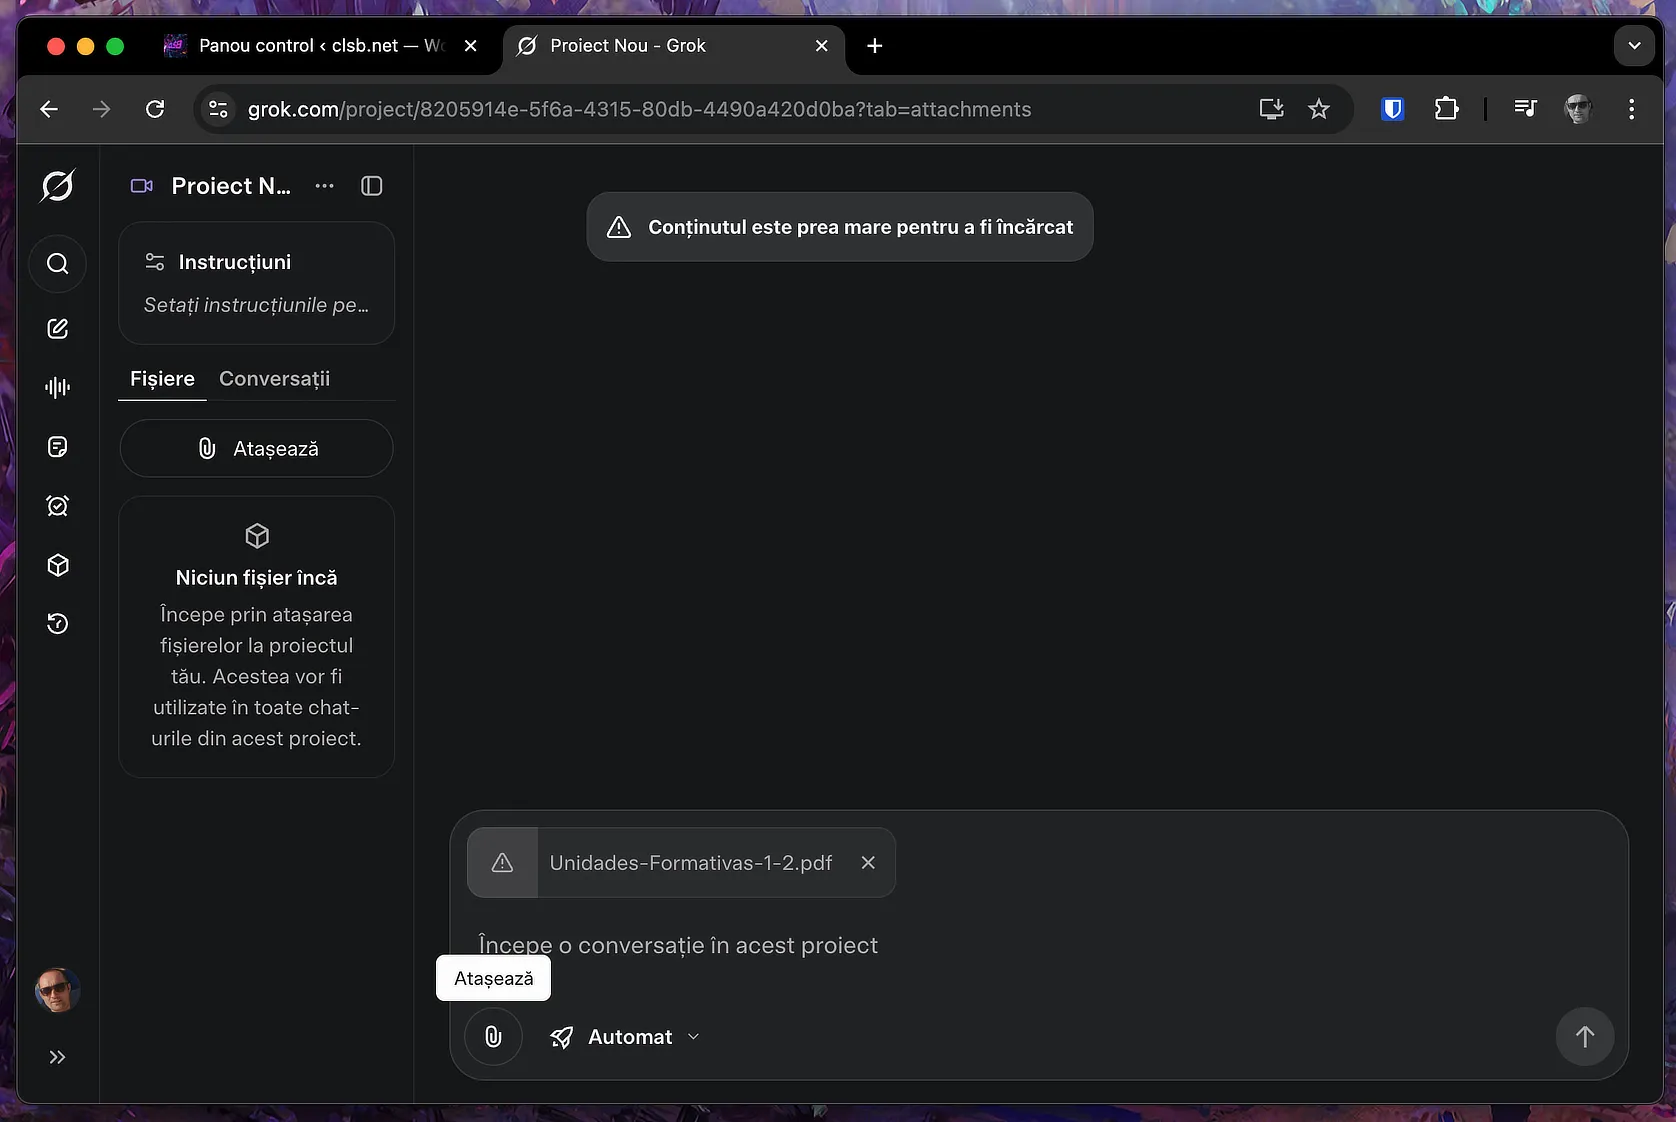1676x1122 pixels.
Task: Switch to the Conversații tab
Action: point(274,379)
